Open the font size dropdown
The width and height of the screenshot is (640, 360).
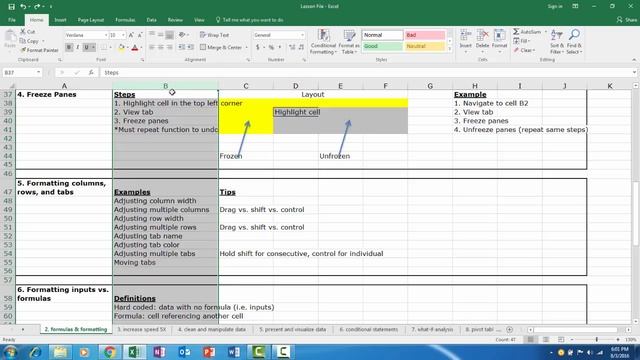pyautogui.click(x=123, y=35)
